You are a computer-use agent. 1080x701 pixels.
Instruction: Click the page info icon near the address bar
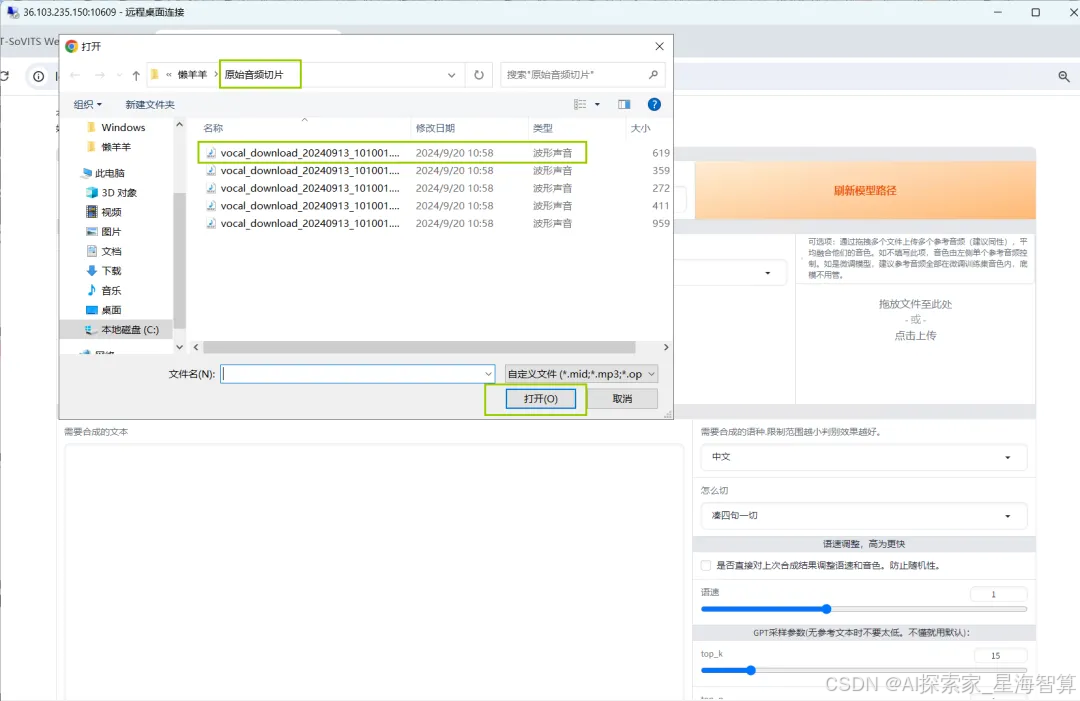(38, 76)
